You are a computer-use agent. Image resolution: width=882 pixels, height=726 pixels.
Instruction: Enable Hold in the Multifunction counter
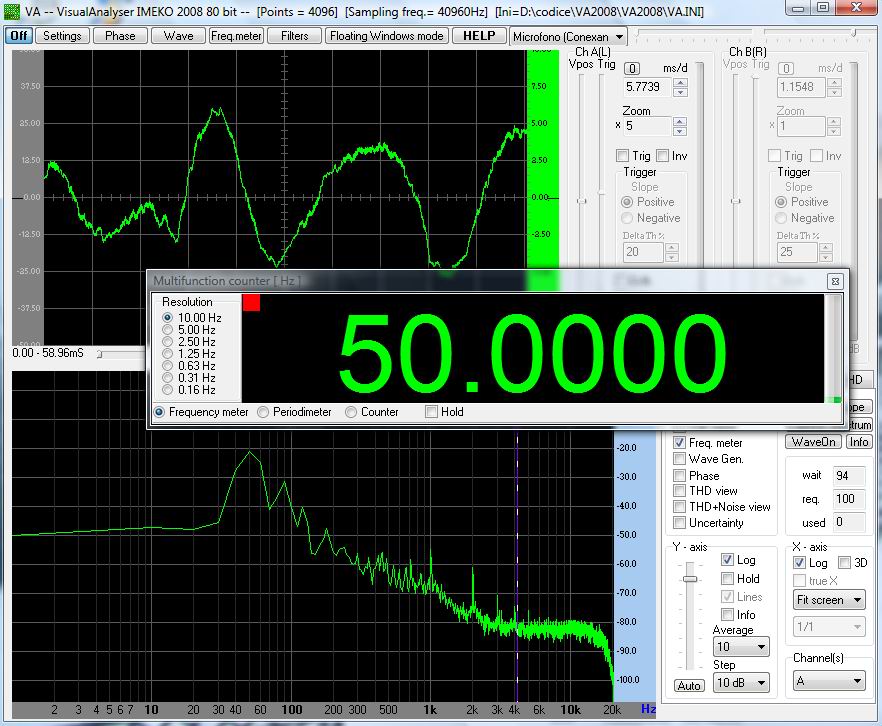coord(429,412)
